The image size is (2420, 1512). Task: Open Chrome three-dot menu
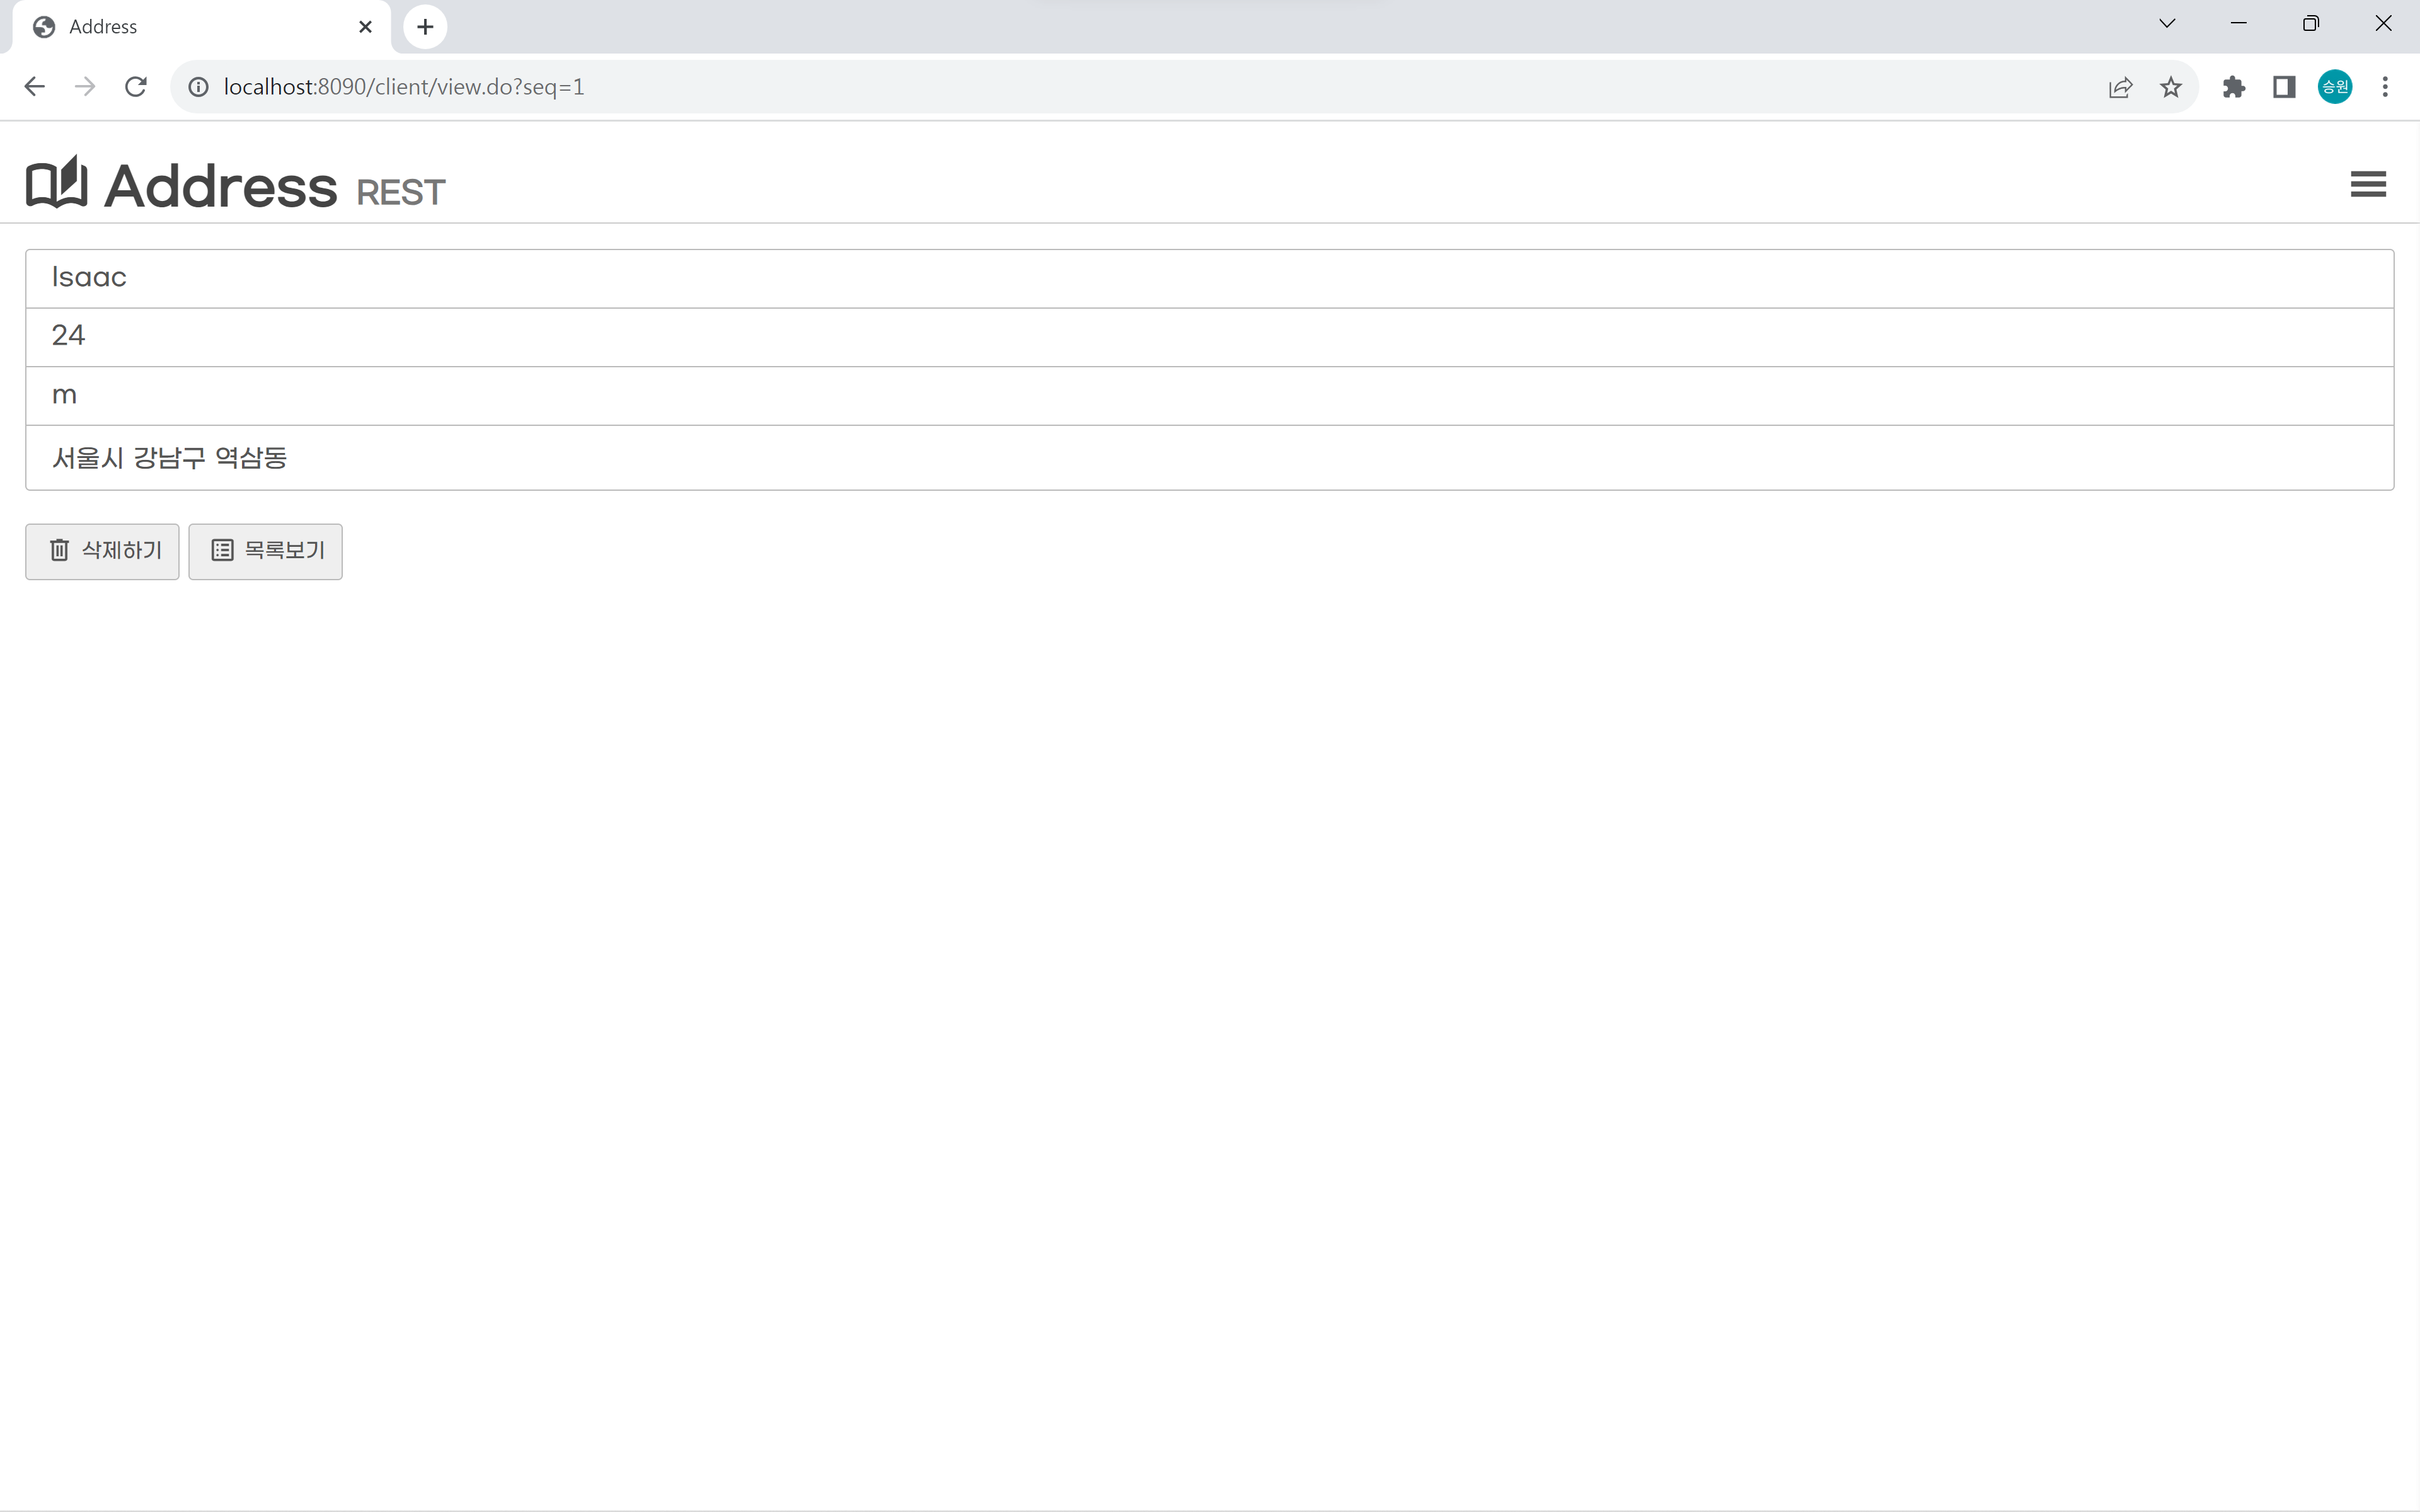click(2385, 87)
